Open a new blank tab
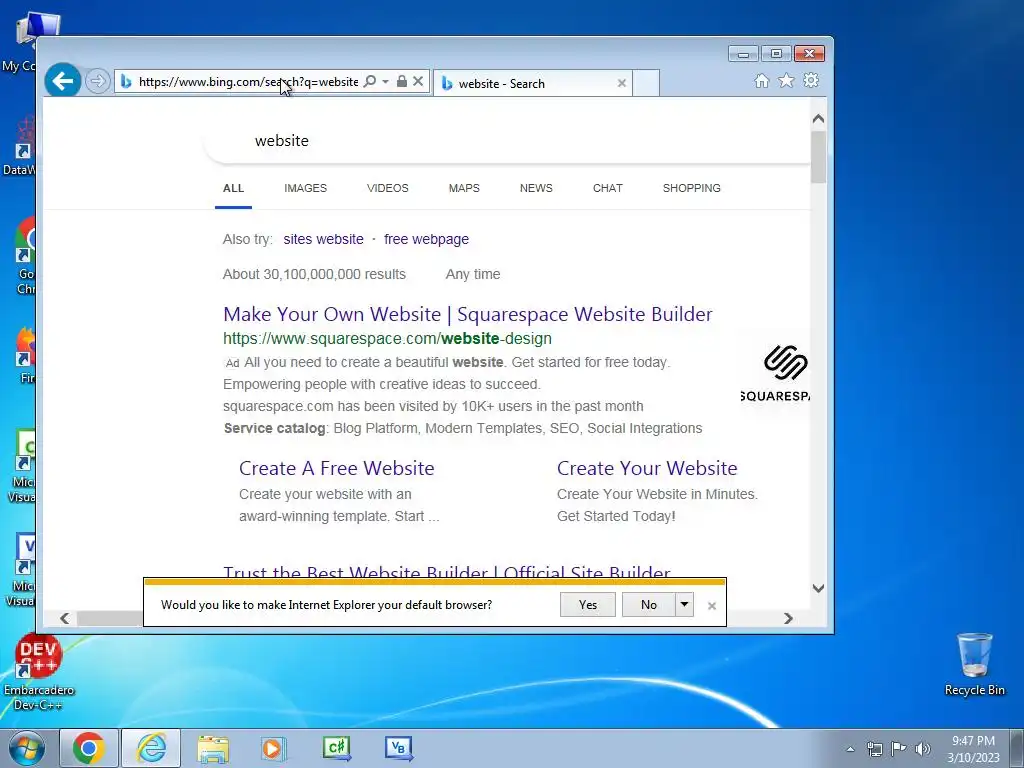Viewport: 1024px width, 768px height. [646, 83]
